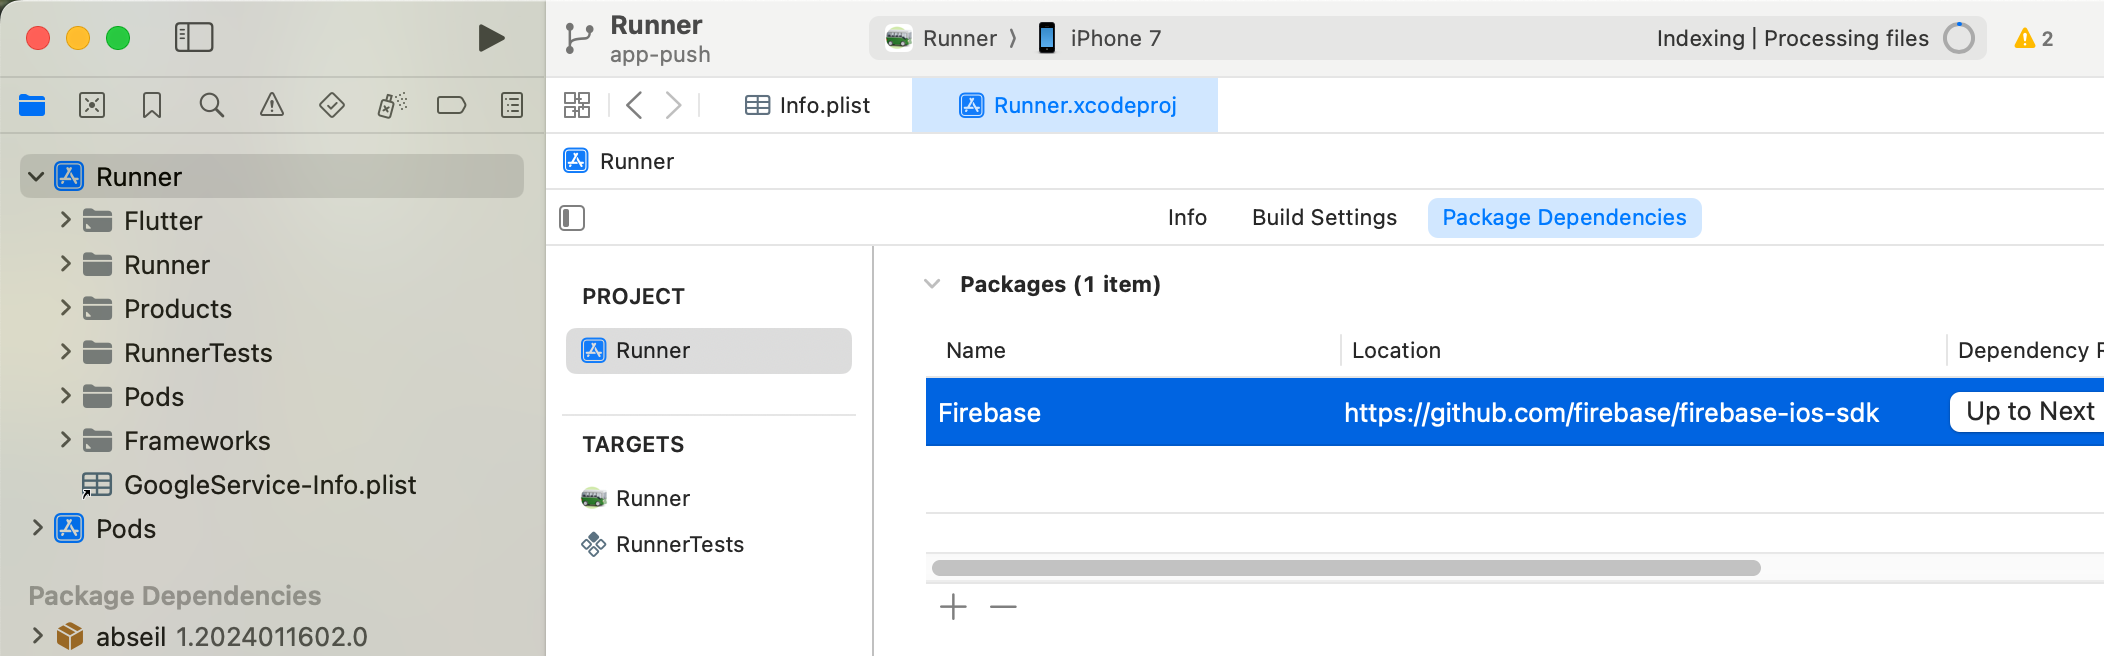Collapse the Packages (1 item) section
Viewport: 2104px width, 656px height.
click(932, 284)
